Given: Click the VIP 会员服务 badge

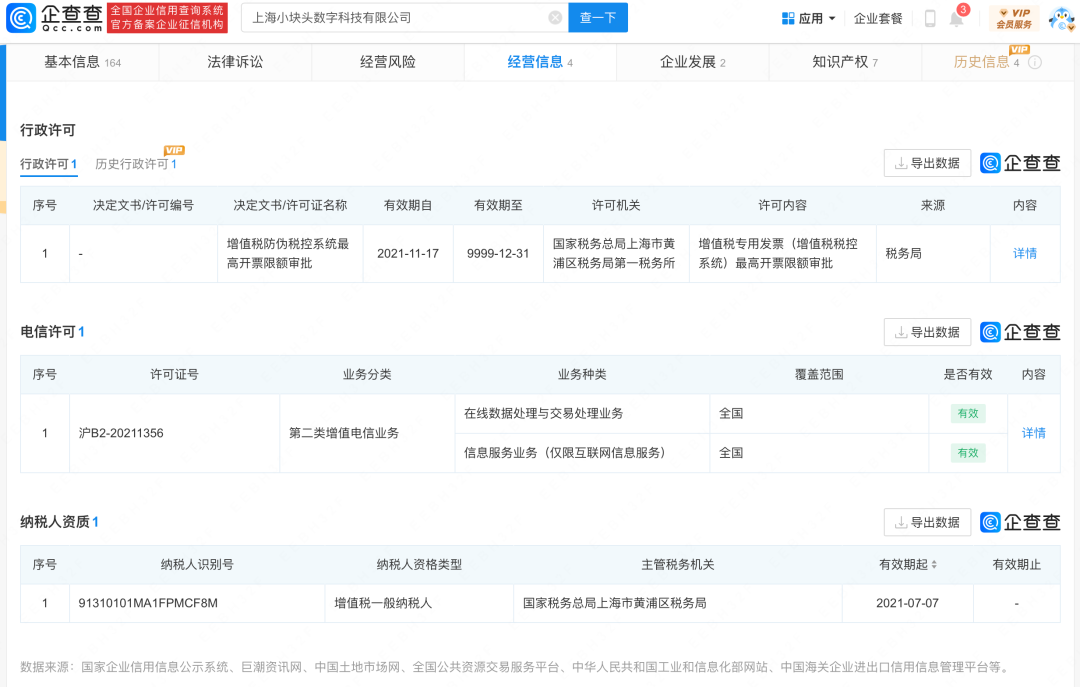Looking at the screenshot, I should [1013, 18].
